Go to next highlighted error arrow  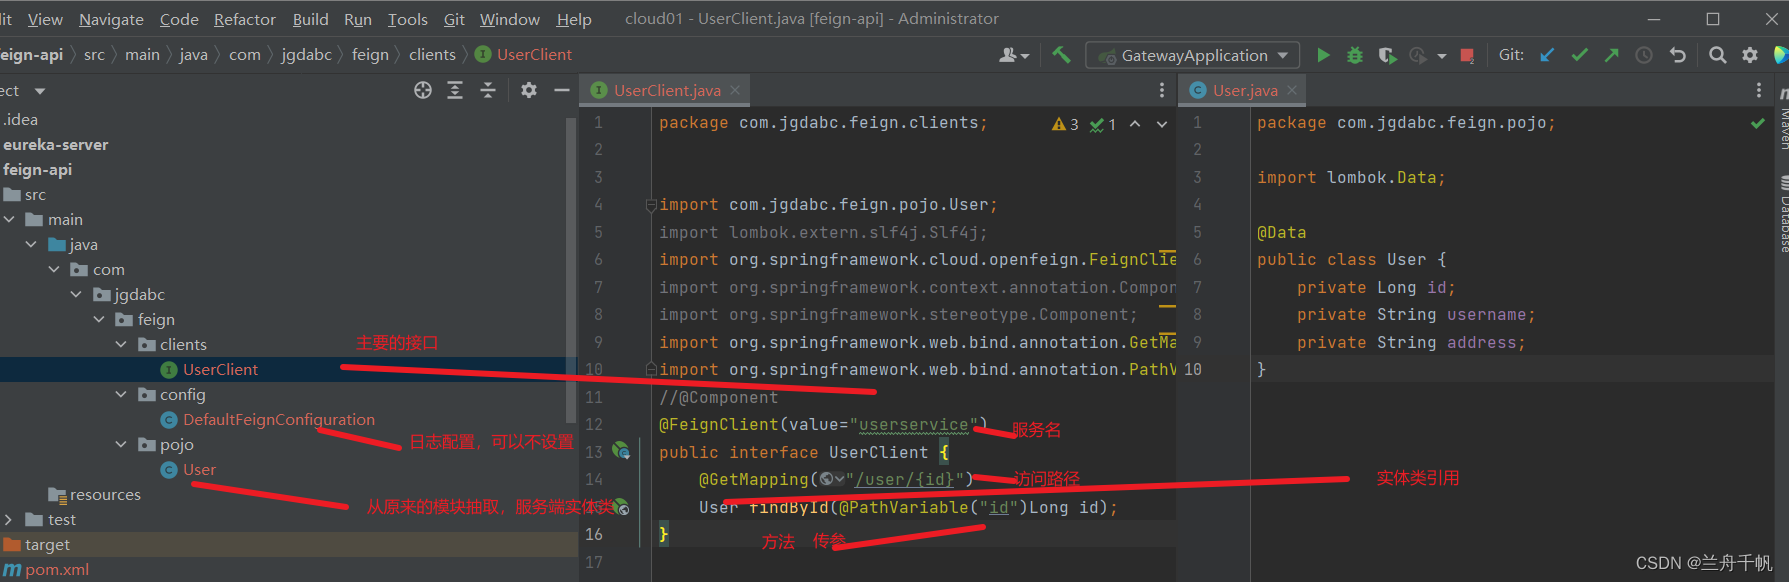point(1162,124)
